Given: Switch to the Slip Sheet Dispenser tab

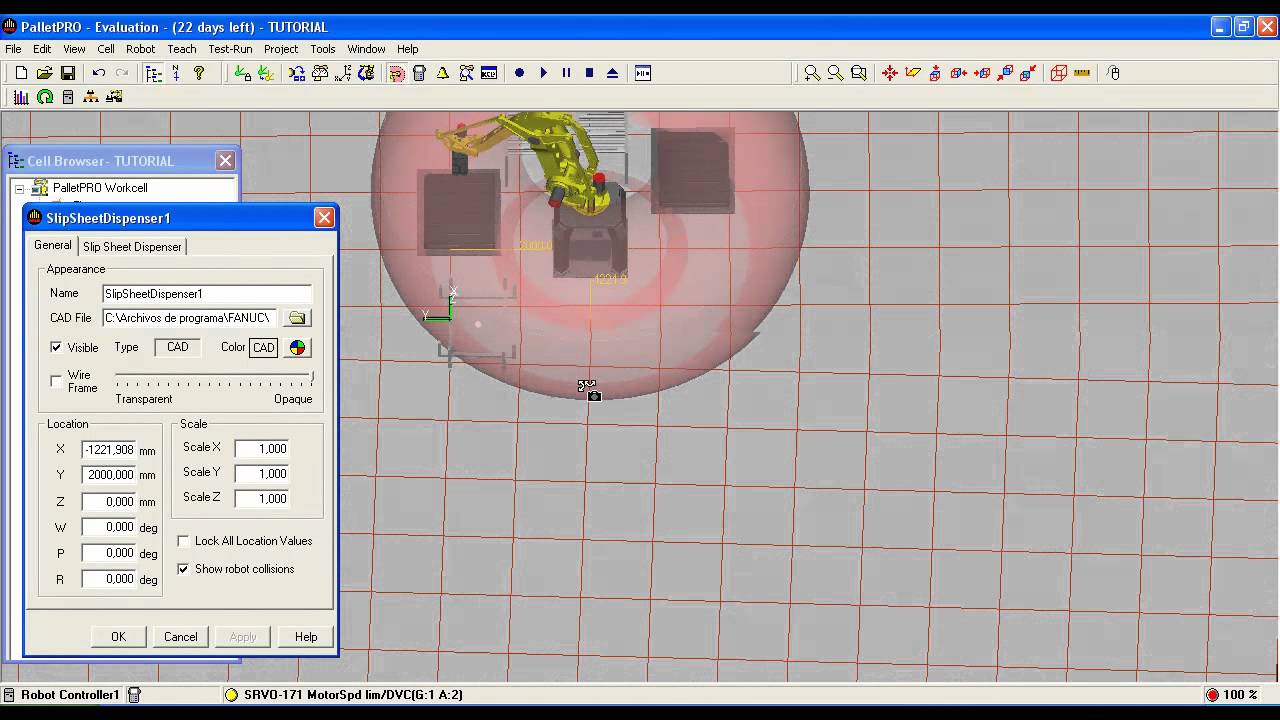Looking at the screenshot, I should [132, 246].
